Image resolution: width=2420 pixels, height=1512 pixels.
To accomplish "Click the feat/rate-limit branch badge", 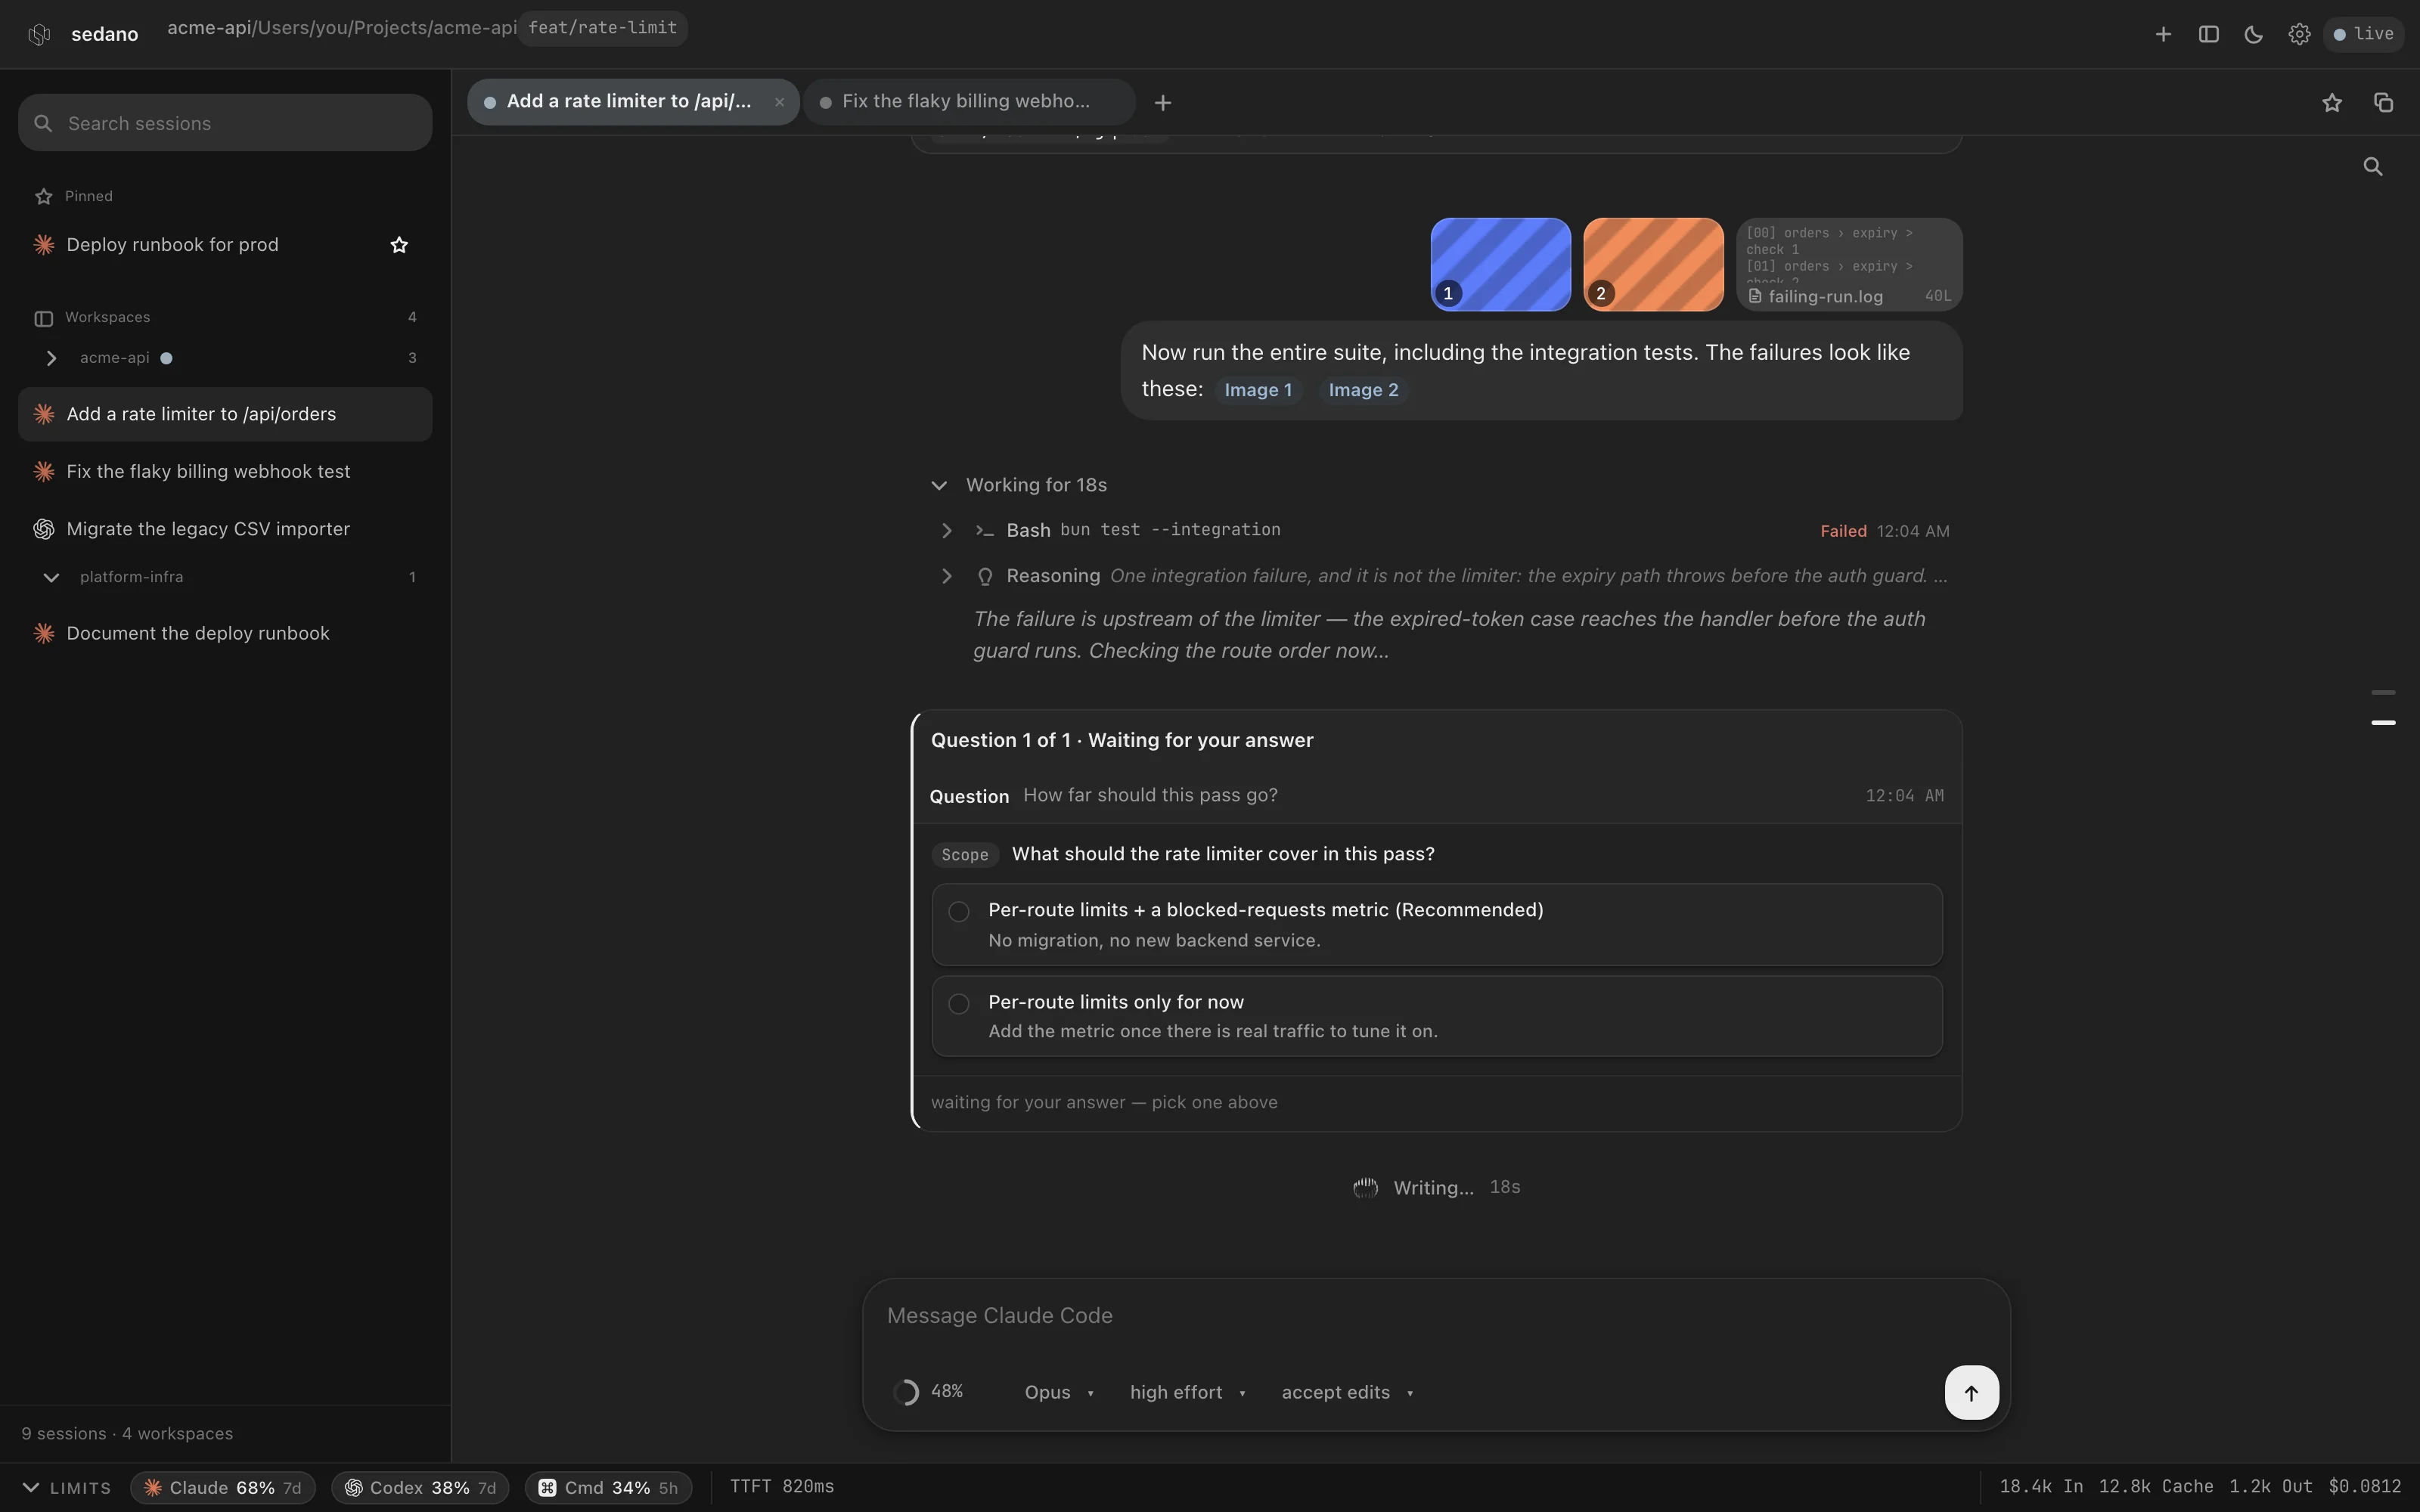I will click(602, 28).
